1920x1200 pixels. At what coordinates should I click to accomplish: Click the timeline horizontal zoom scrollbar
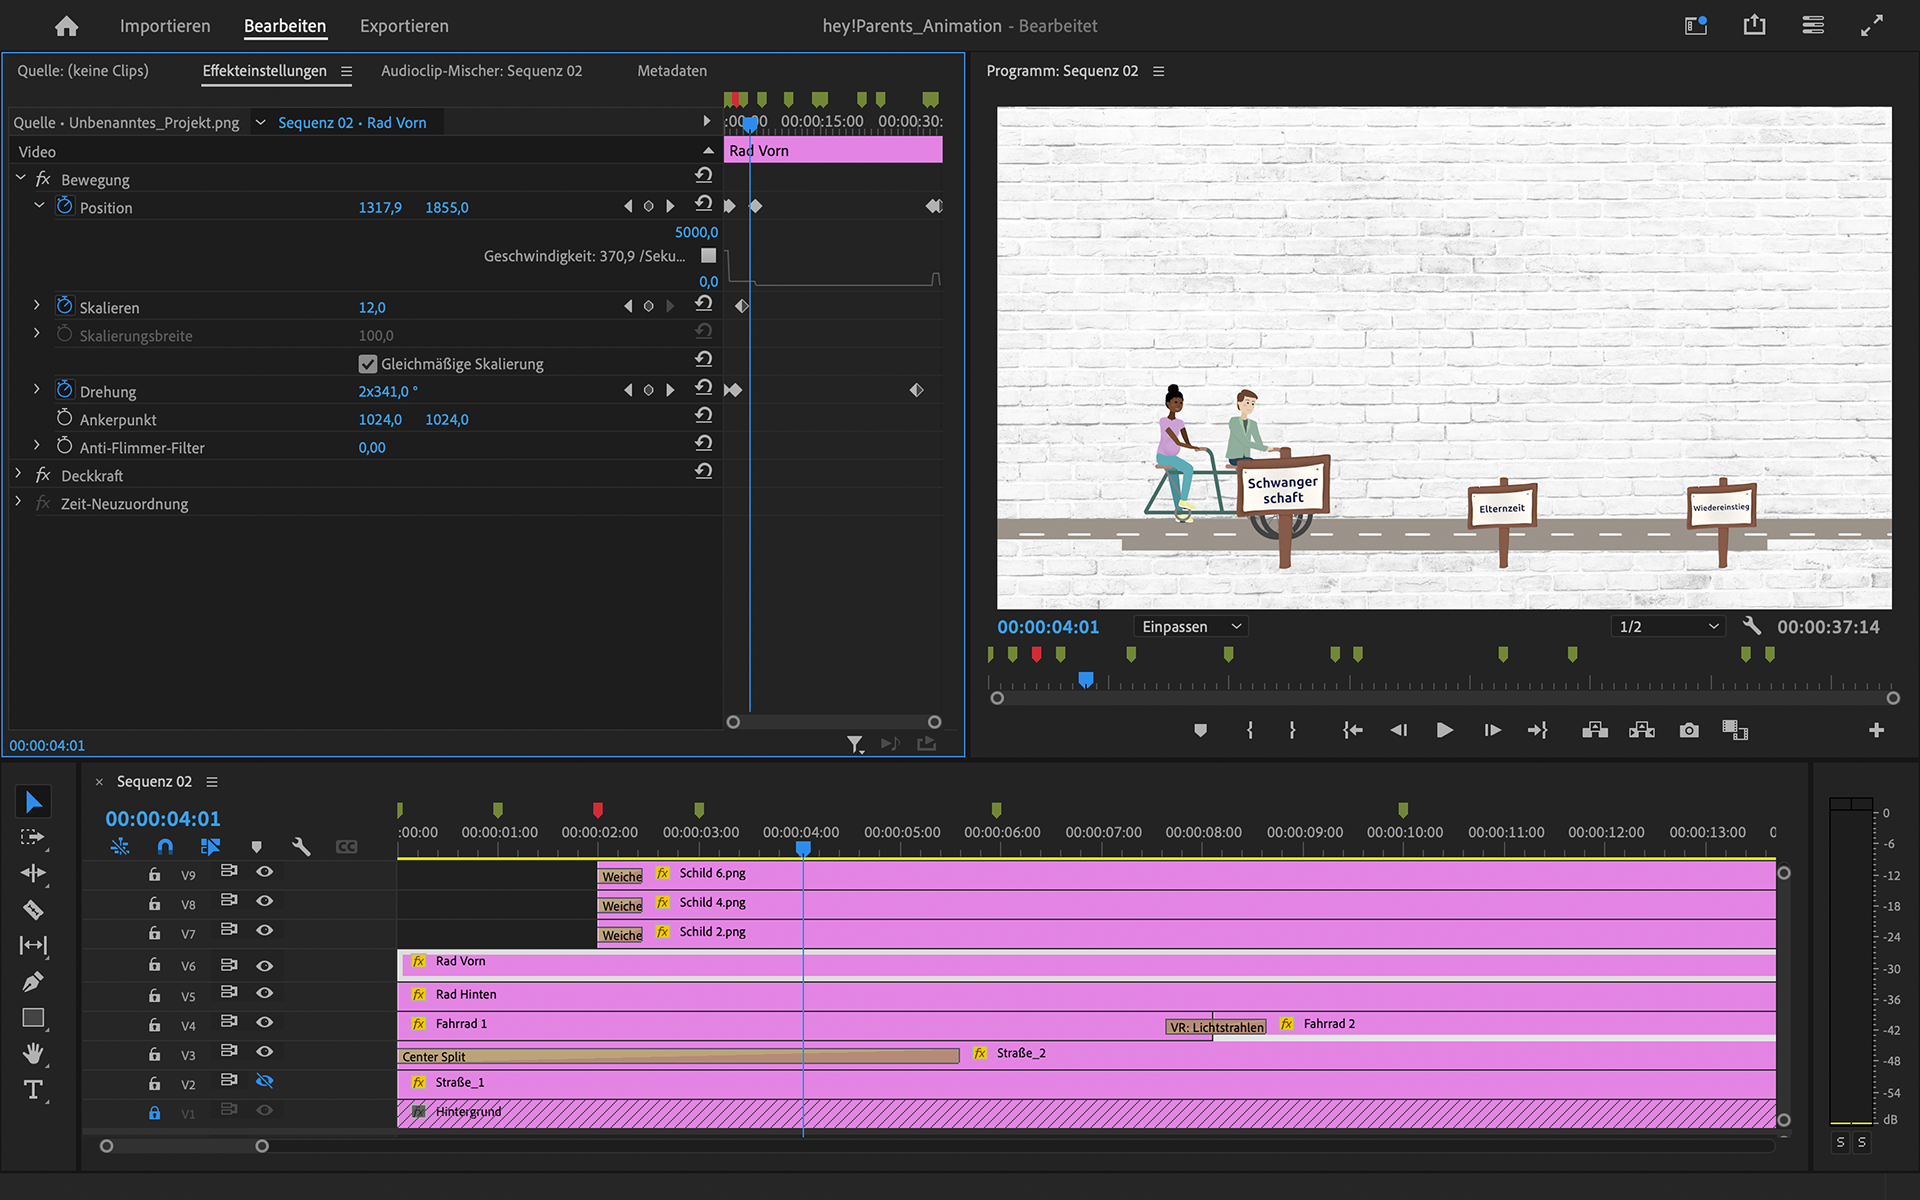(184, 1146)
